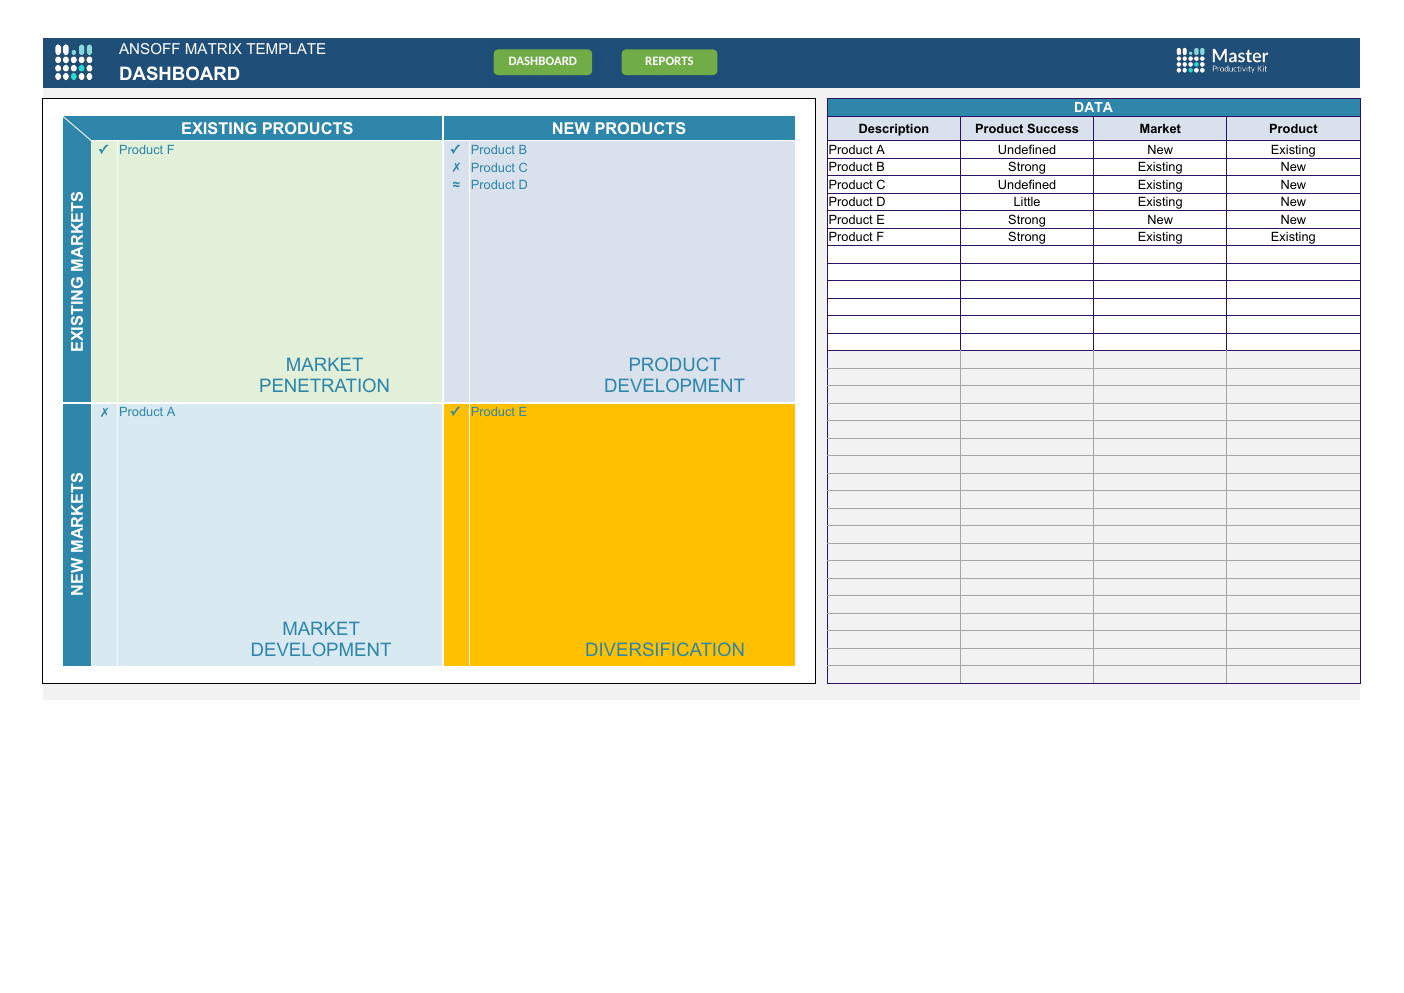Select the Description column header

(894, 129)
